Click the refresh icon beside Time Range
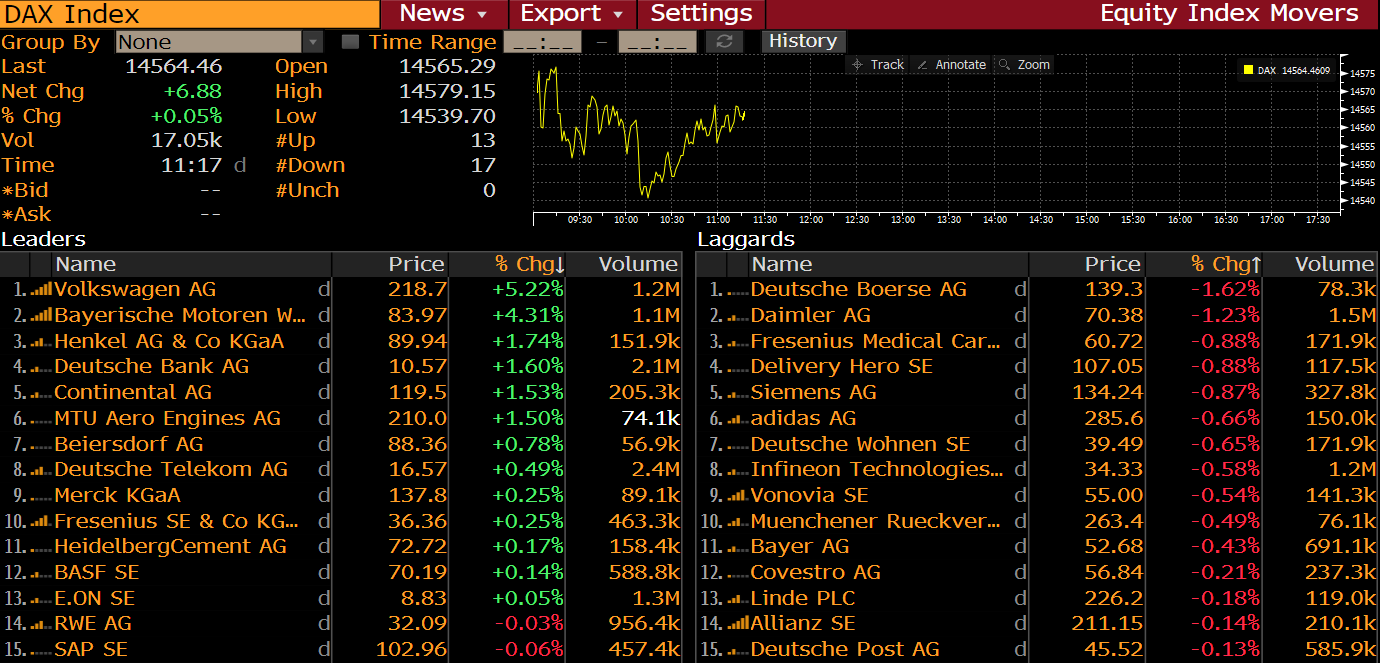Screen dimensions: 1380x663 (x=724, y=42)
